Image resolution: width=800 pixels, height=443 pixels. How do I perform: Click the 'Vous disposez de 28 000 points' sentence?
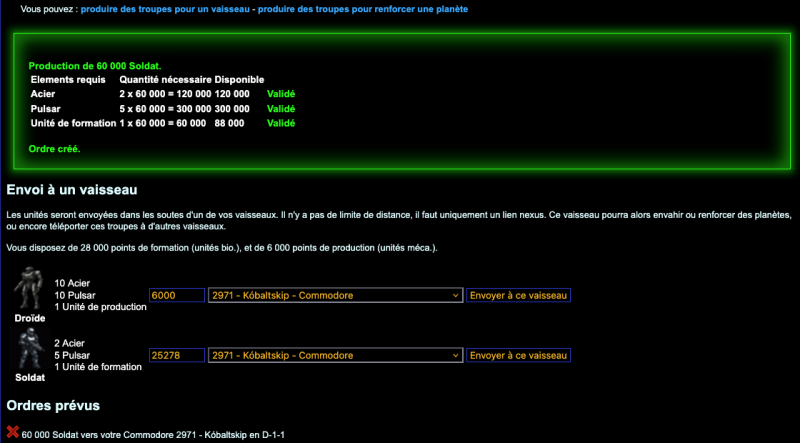pyautogui.click(x=222, y=248)
